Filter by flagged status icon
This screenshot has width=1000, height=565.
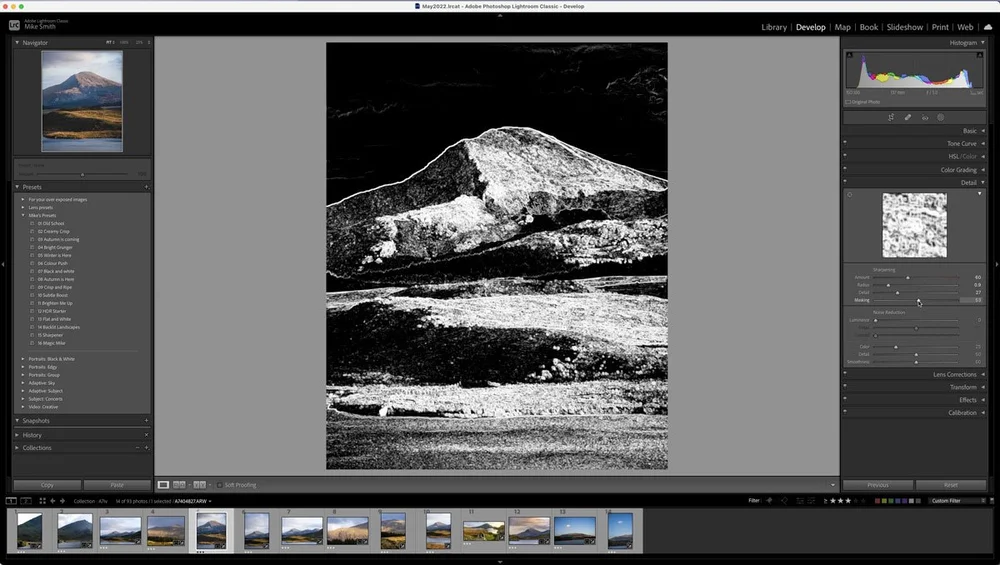pos(769,501)
